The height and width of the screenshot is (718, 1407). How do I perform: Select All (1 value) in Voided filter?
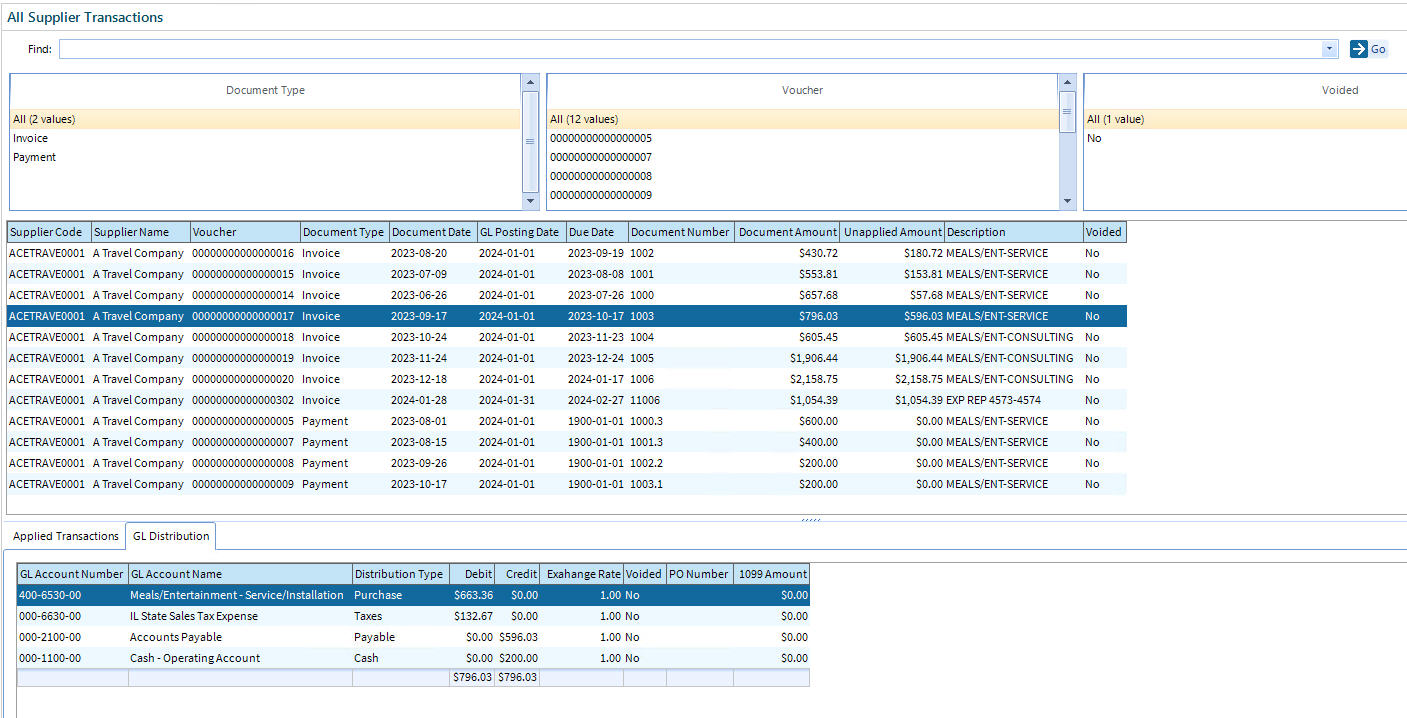click(1246, 119)
